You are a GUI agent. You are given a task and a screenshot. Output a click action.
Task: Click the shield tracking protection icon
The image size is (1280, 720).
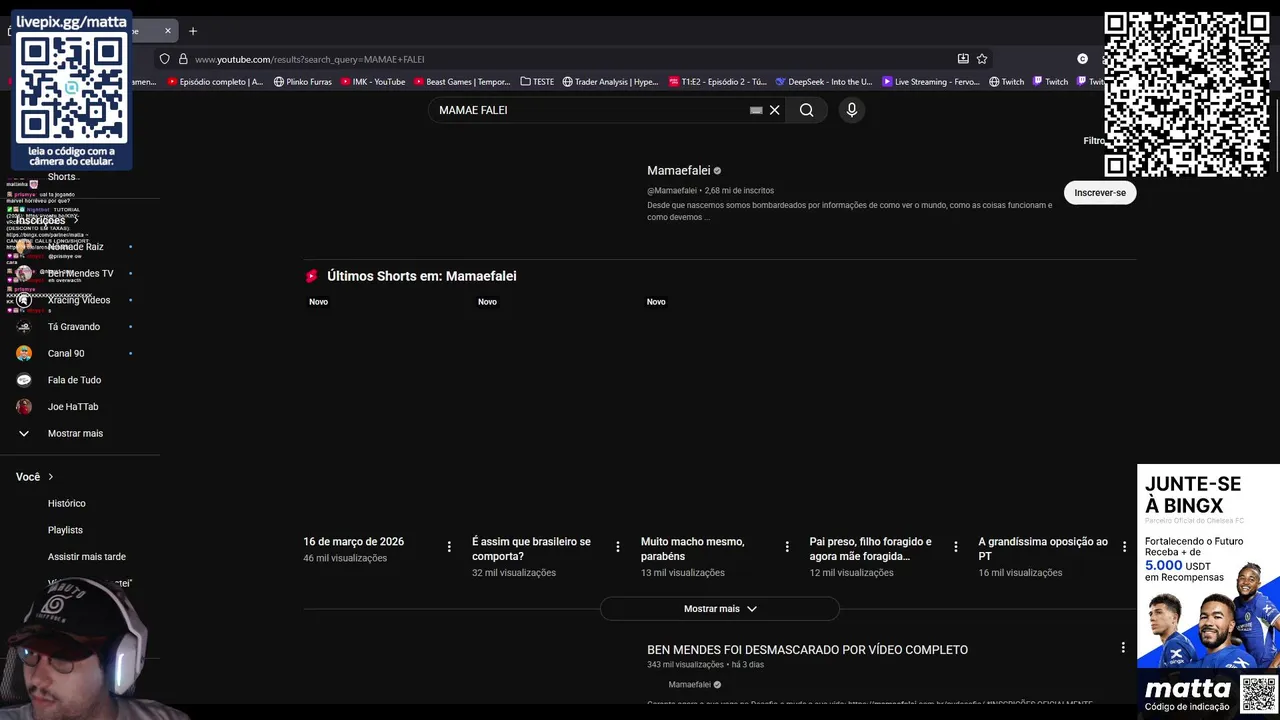165,59
